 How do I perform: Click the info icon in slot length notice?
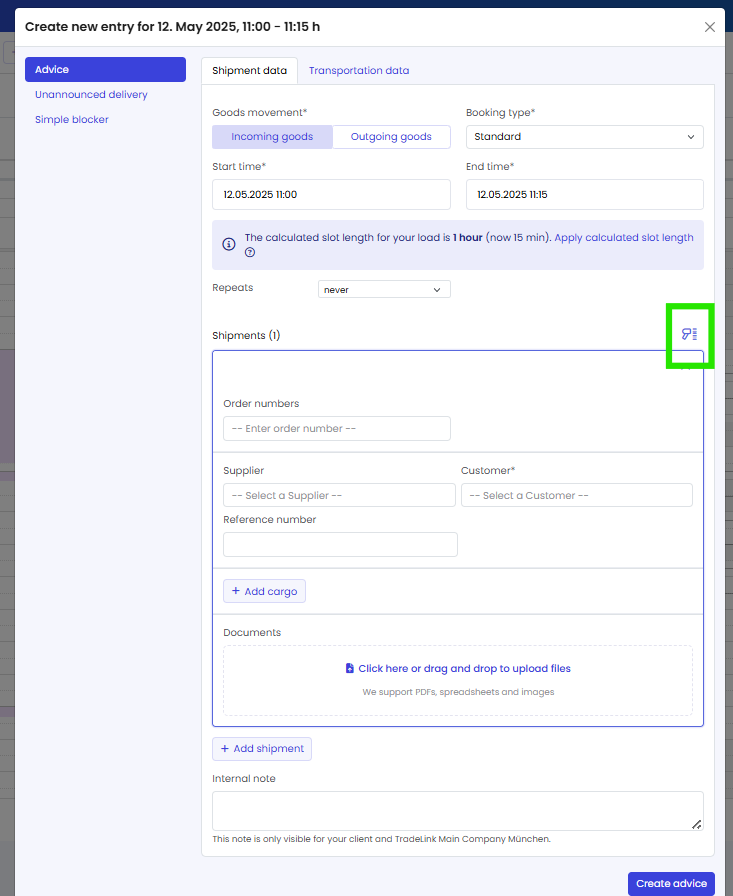click(x=229, y=244)
